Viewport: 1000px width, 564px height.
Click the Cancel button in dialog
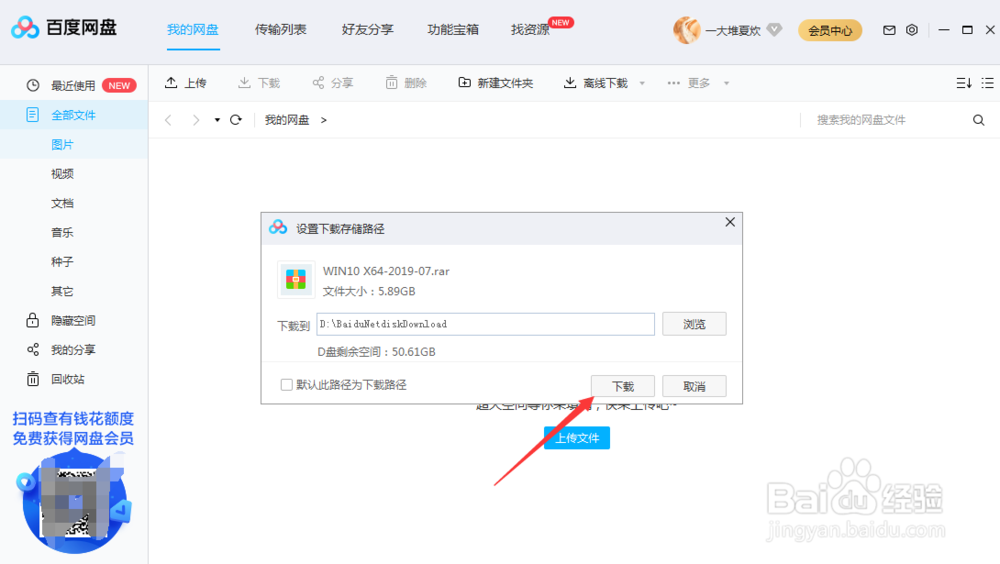pos(694,386)
